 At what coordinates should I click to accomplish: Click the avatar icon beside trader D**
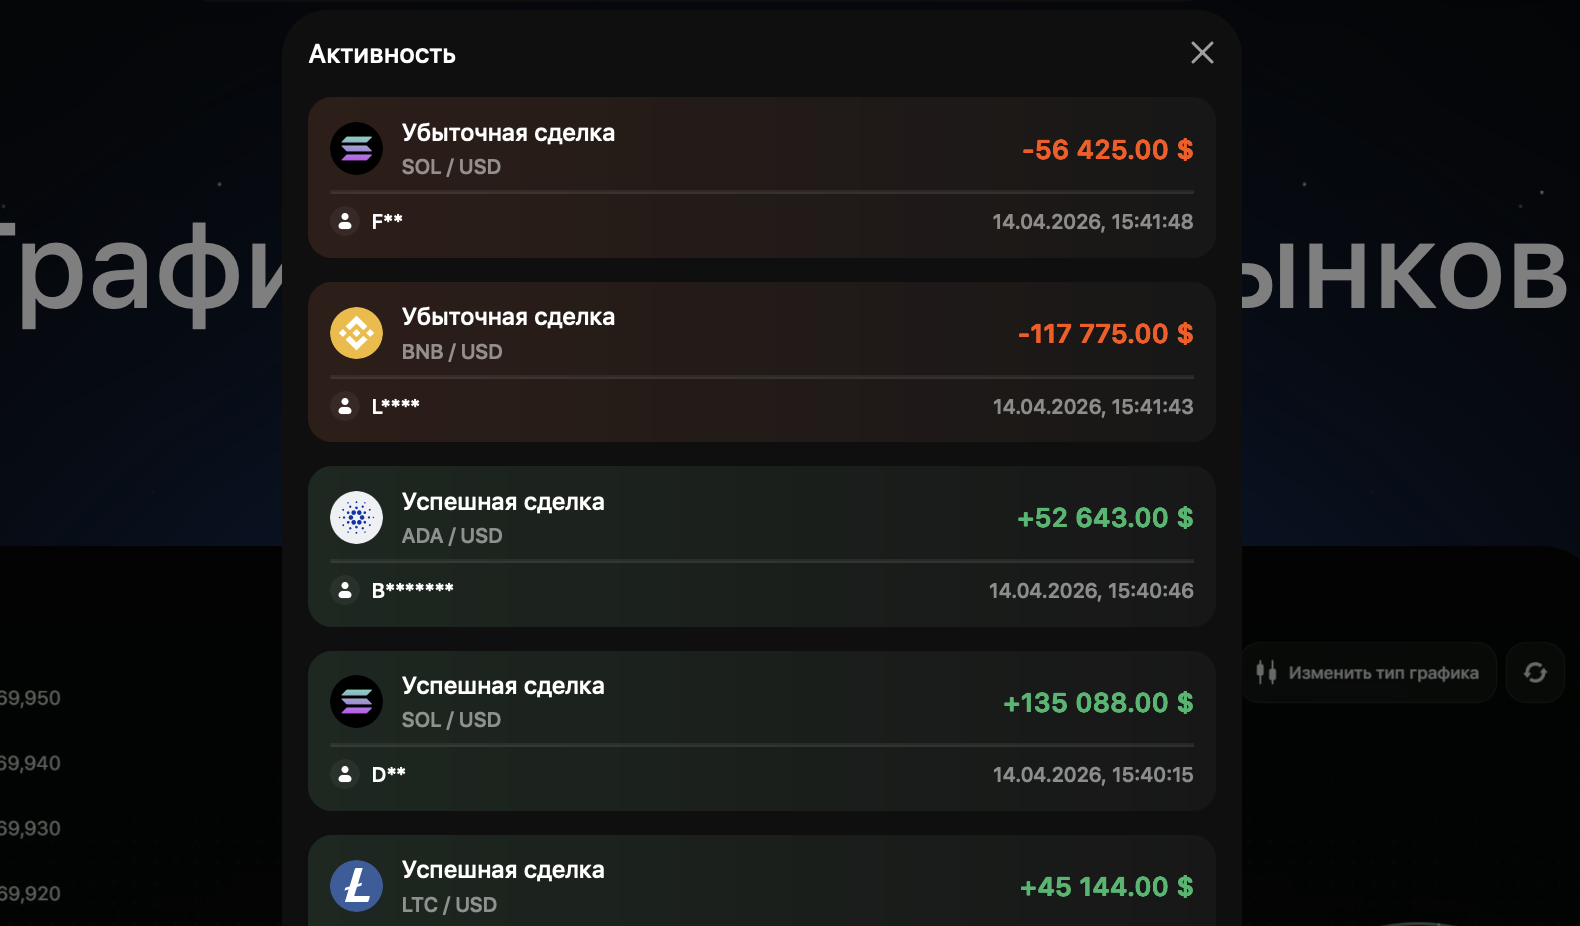pyautogui.click(x=344, y=774)
